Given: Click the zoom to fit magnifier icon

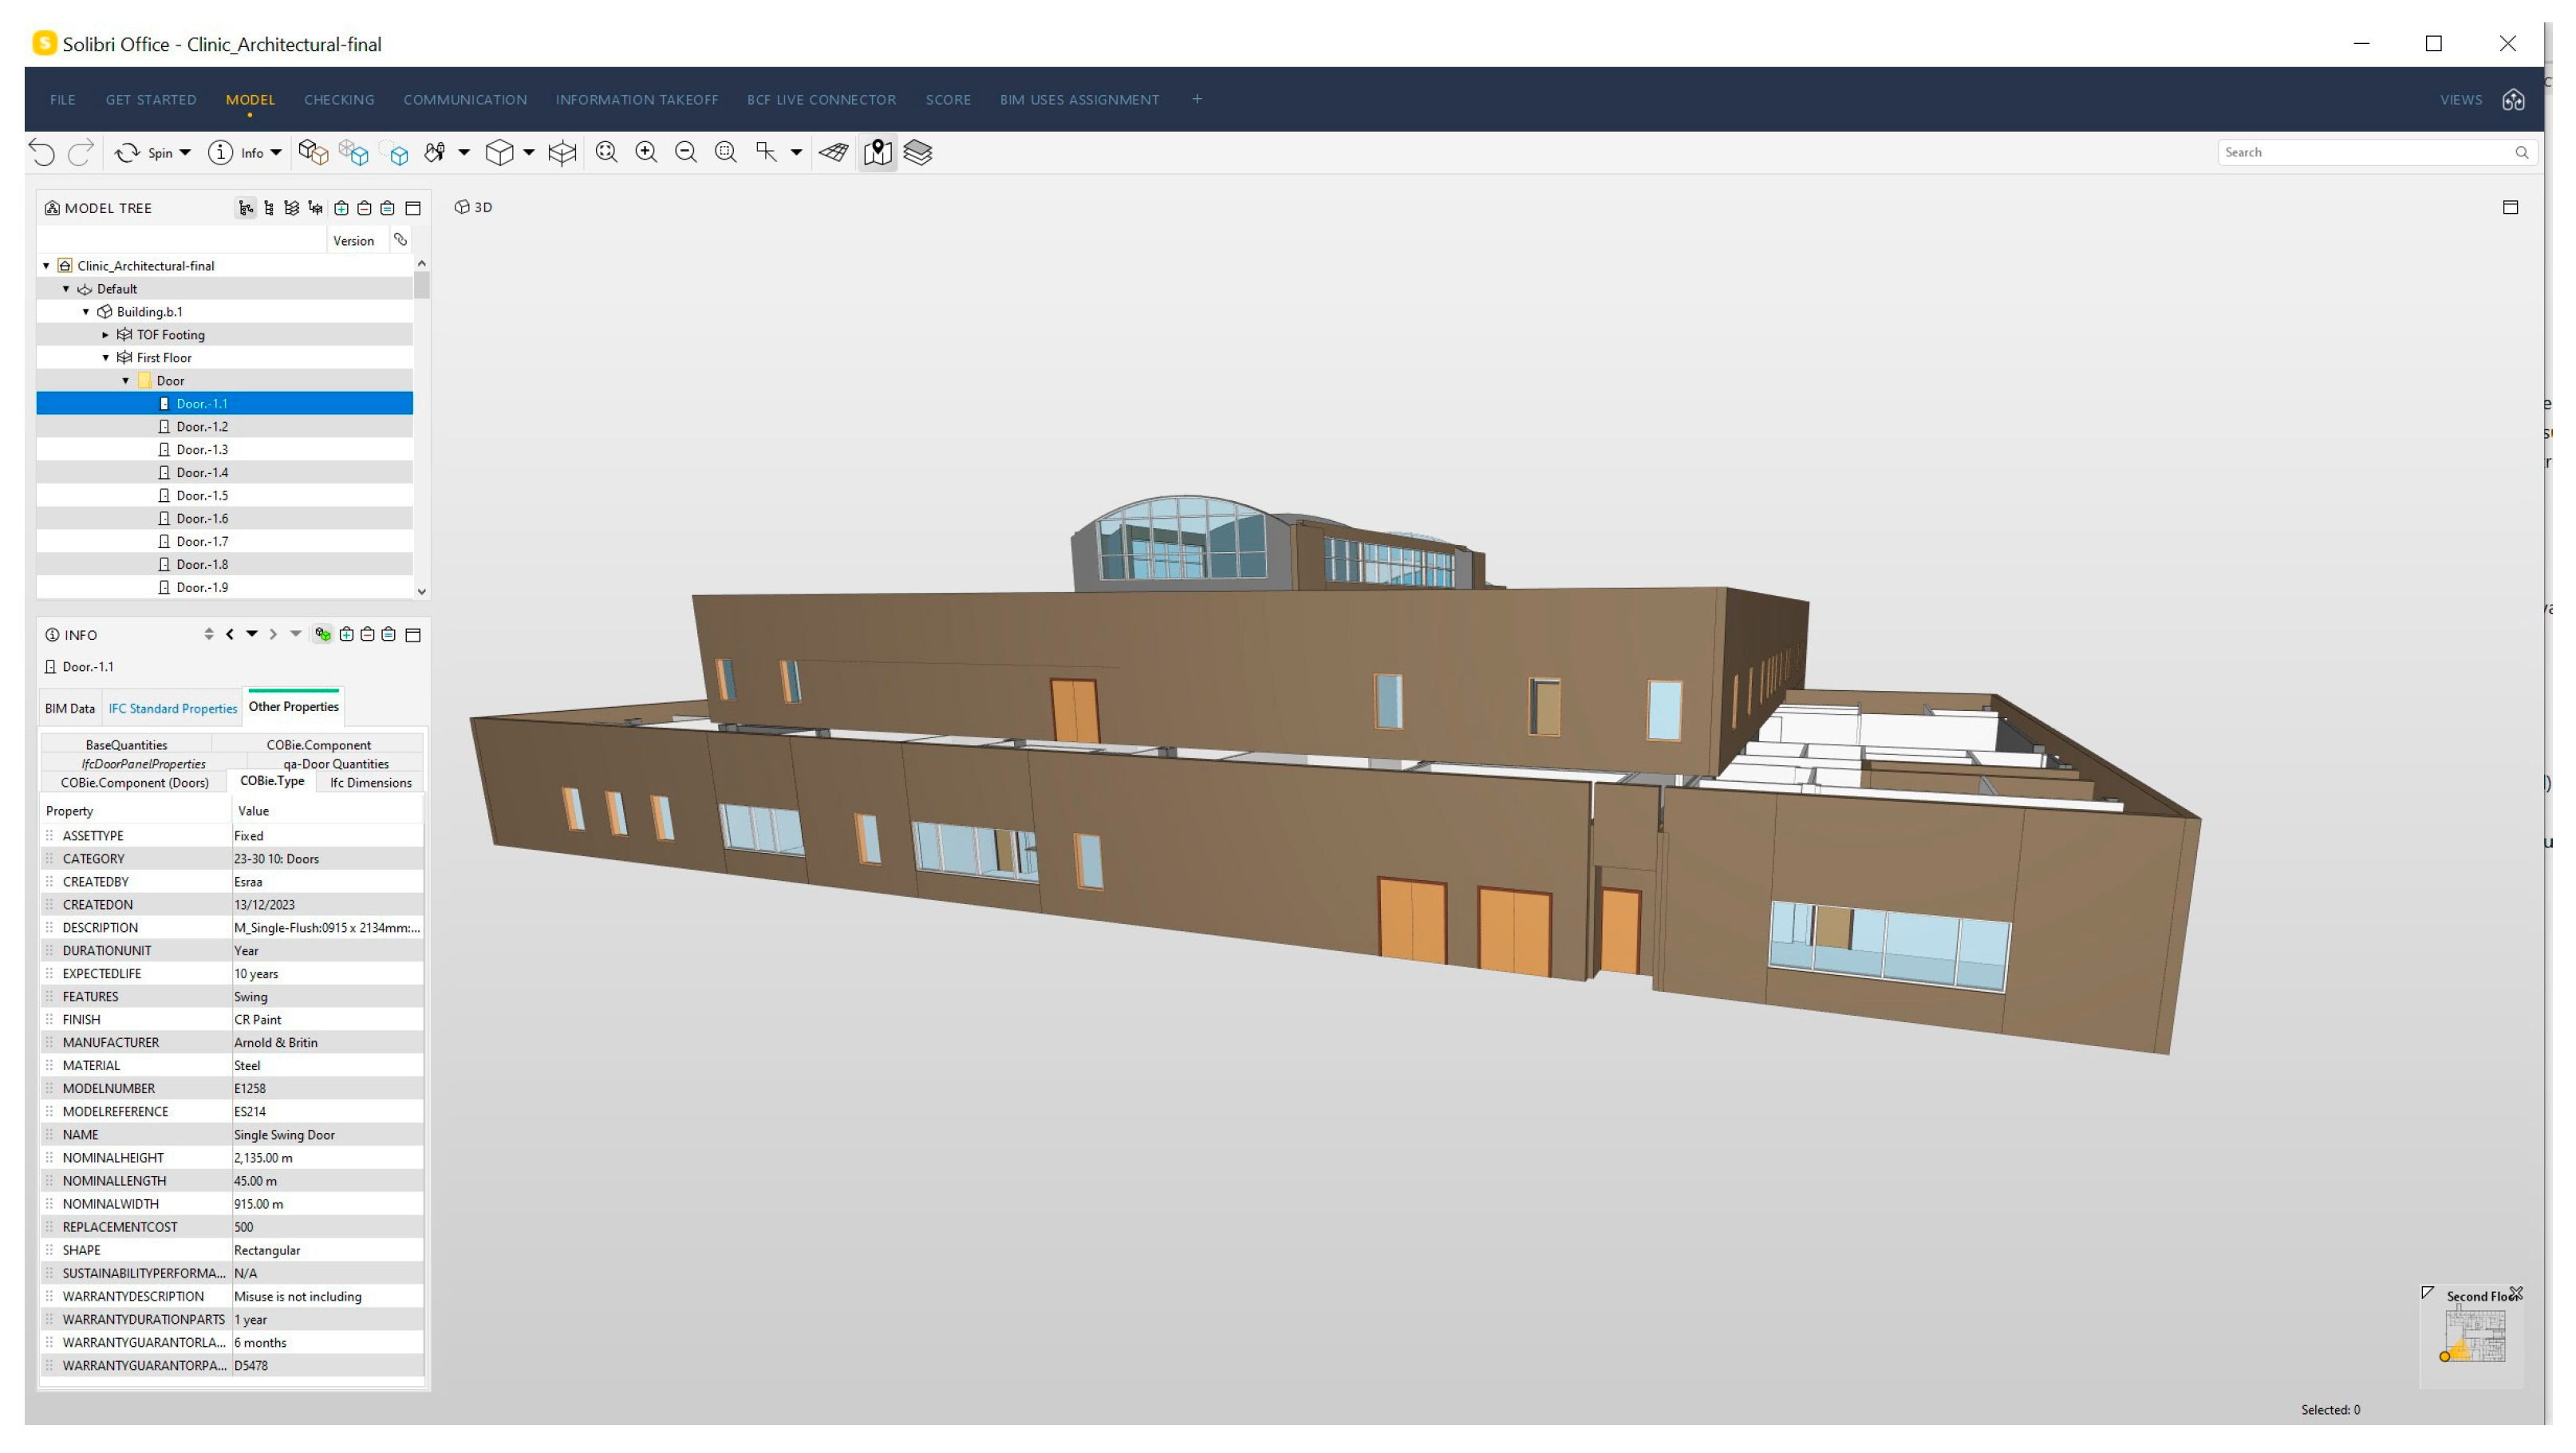Looking at the screenshot, I should coord(607,153).
